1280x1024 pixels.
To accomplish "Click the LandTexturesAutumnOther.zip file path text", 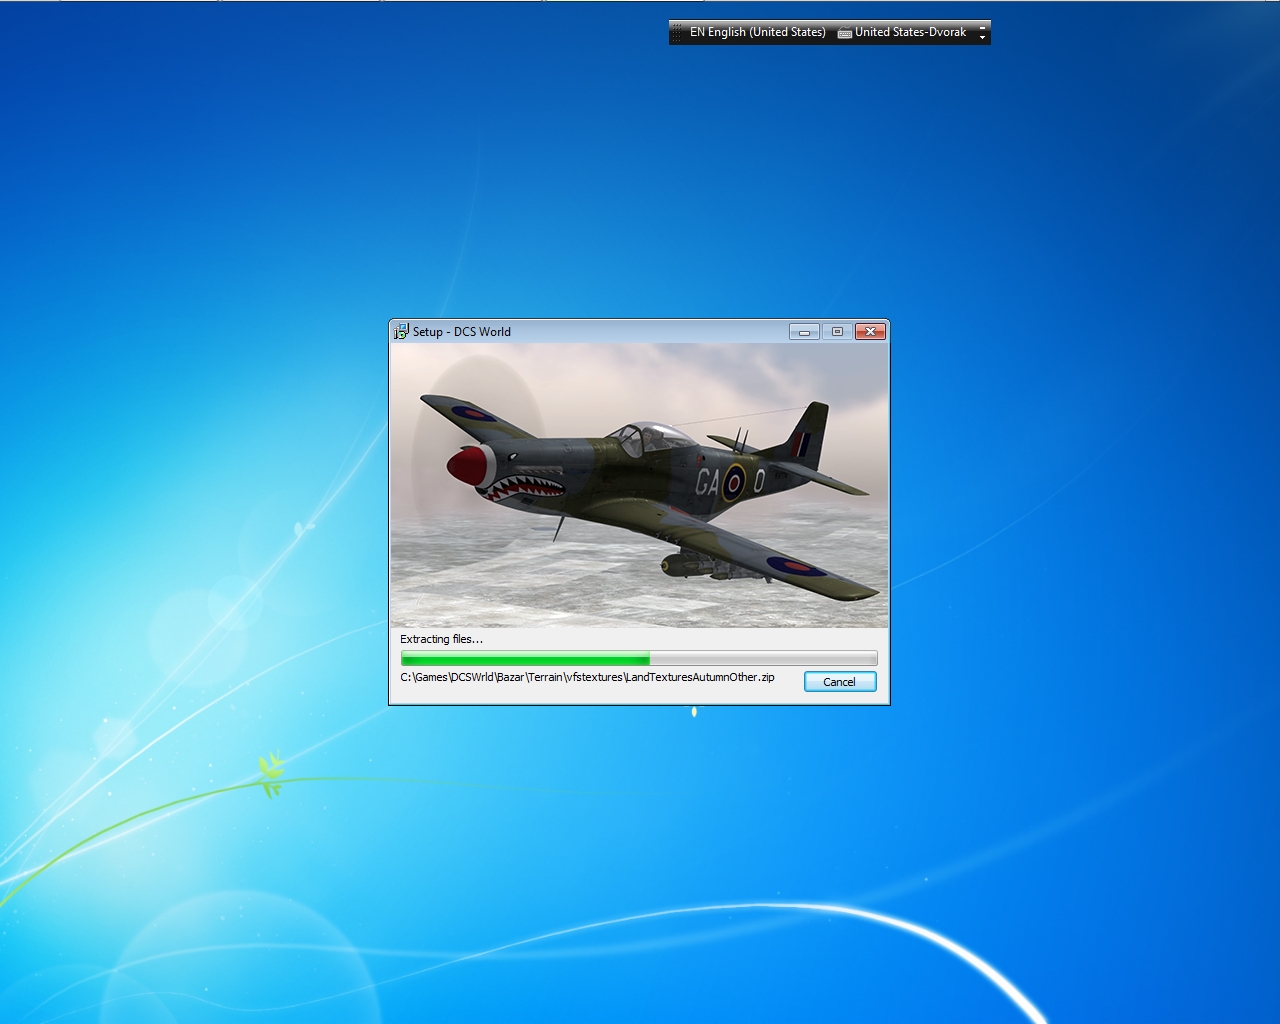I will (587, 677).
